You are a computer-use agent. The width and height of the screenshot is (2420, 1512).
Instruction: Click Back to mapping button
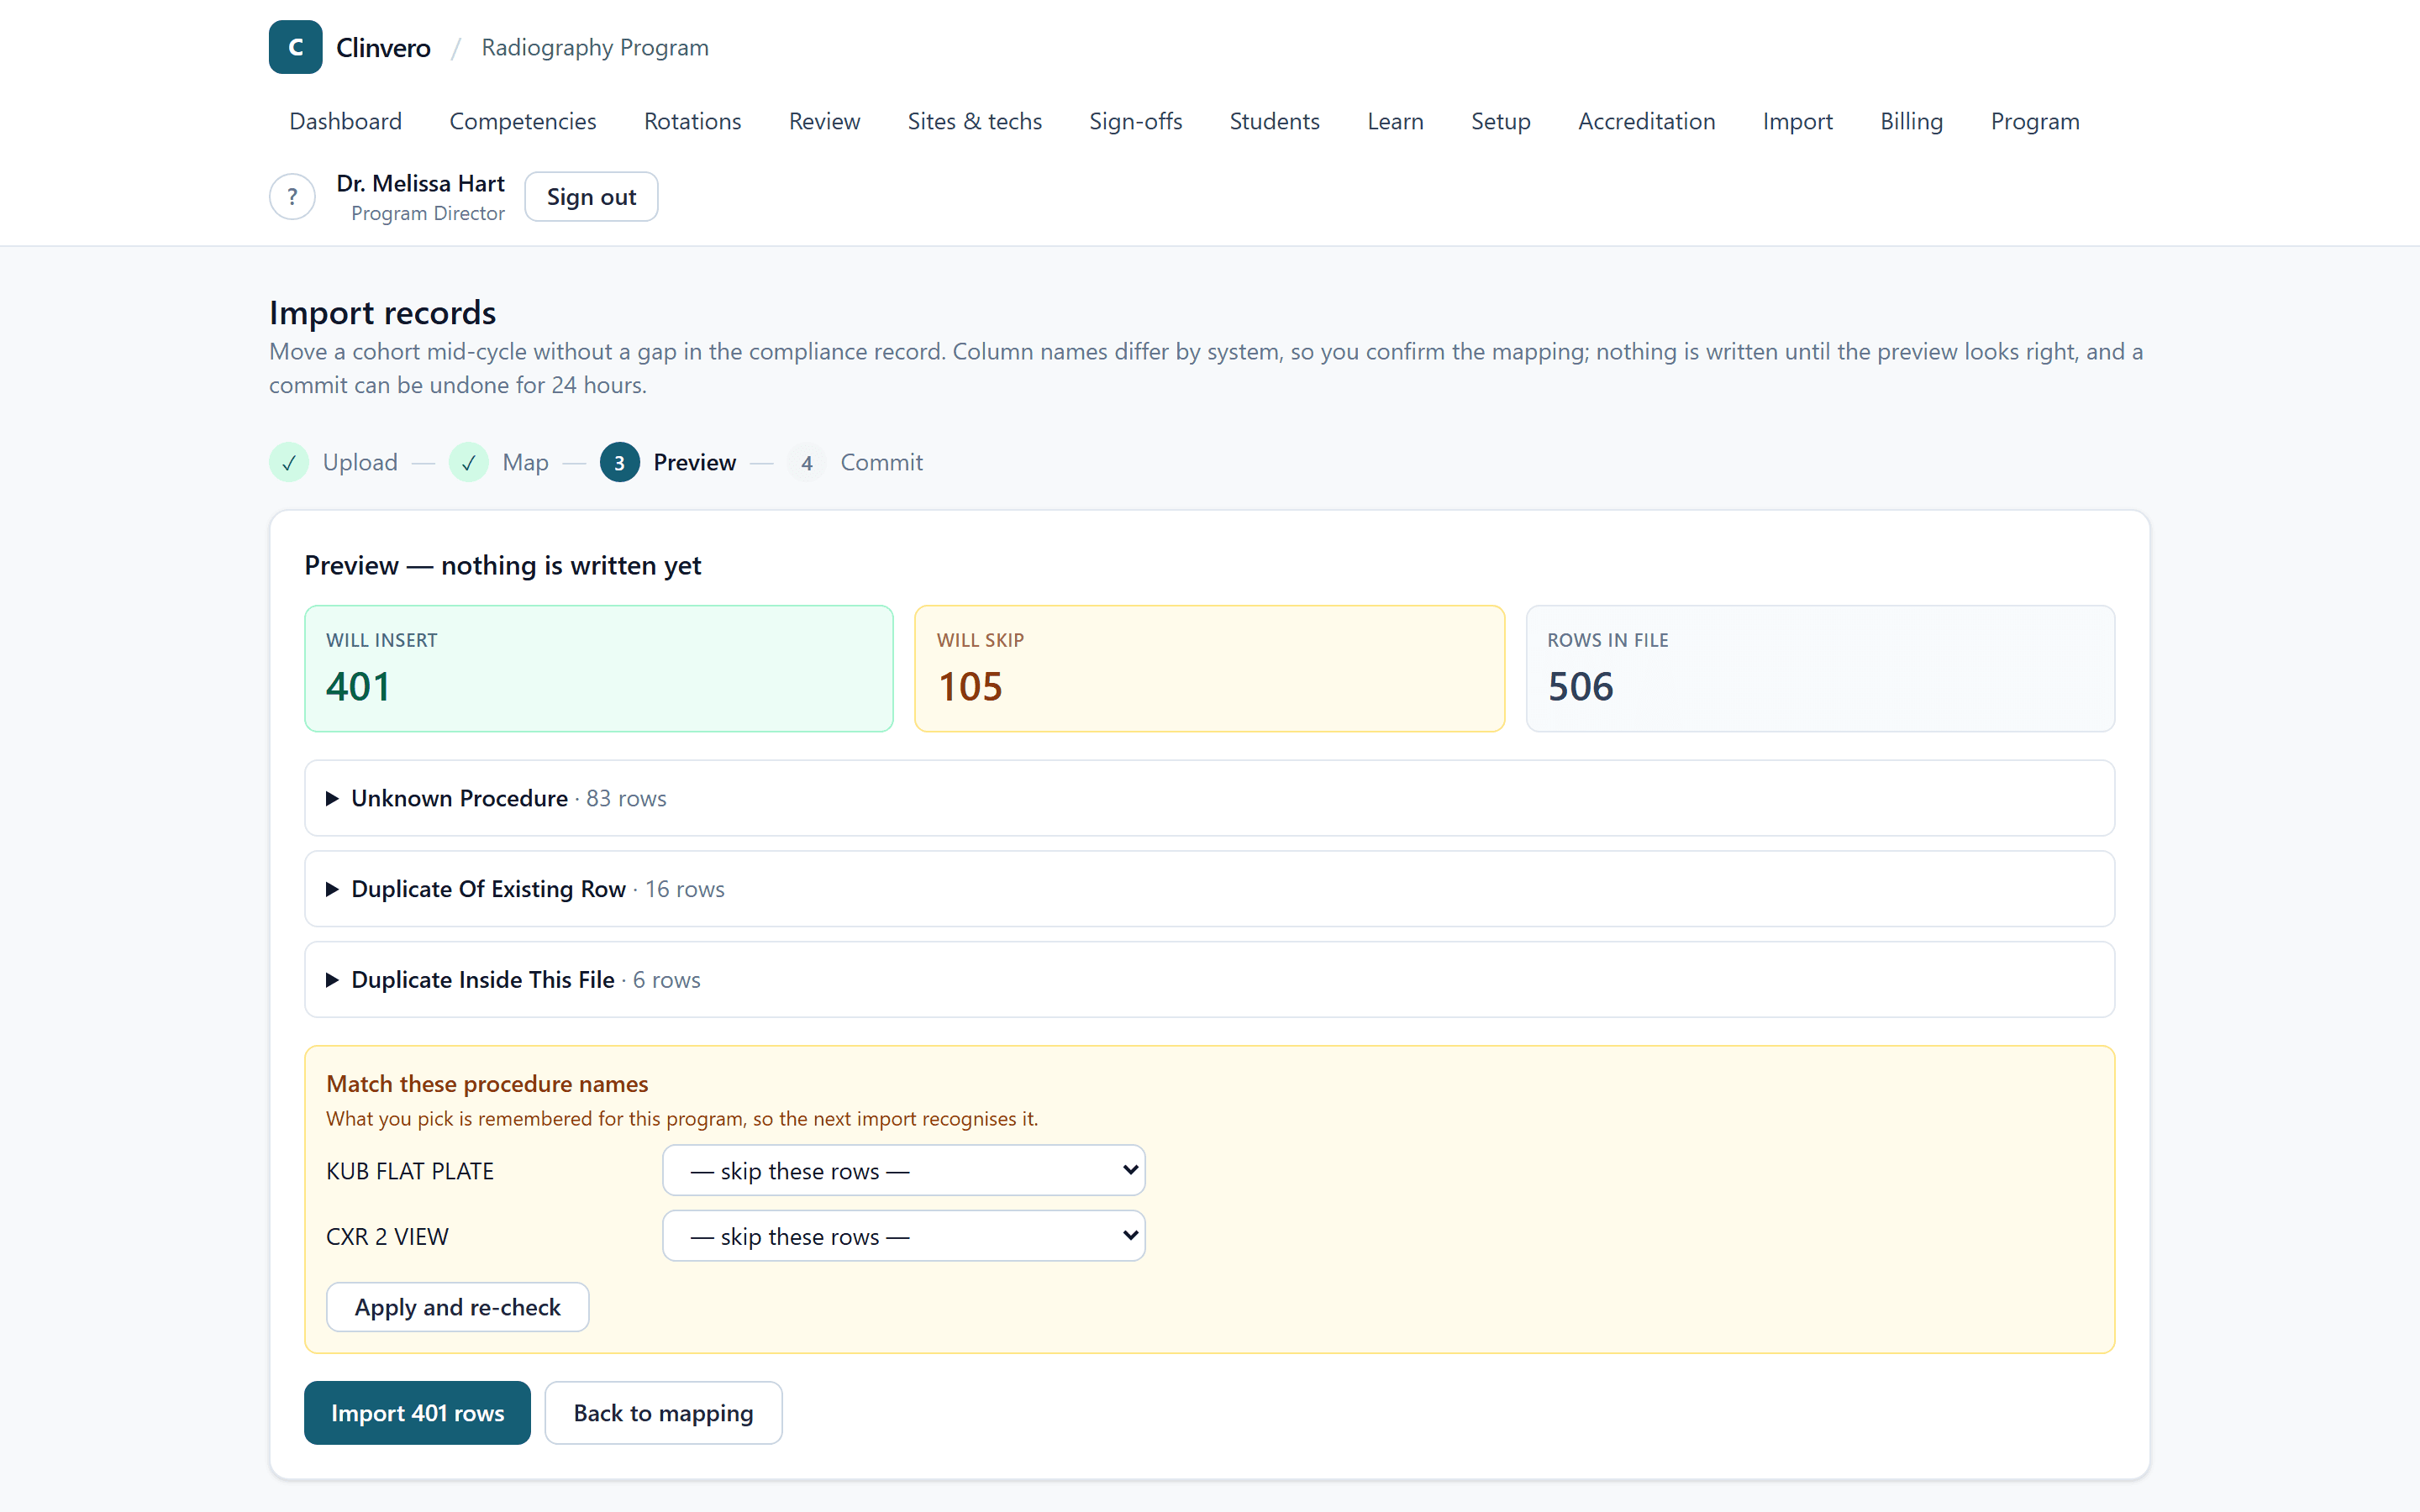663,1413
